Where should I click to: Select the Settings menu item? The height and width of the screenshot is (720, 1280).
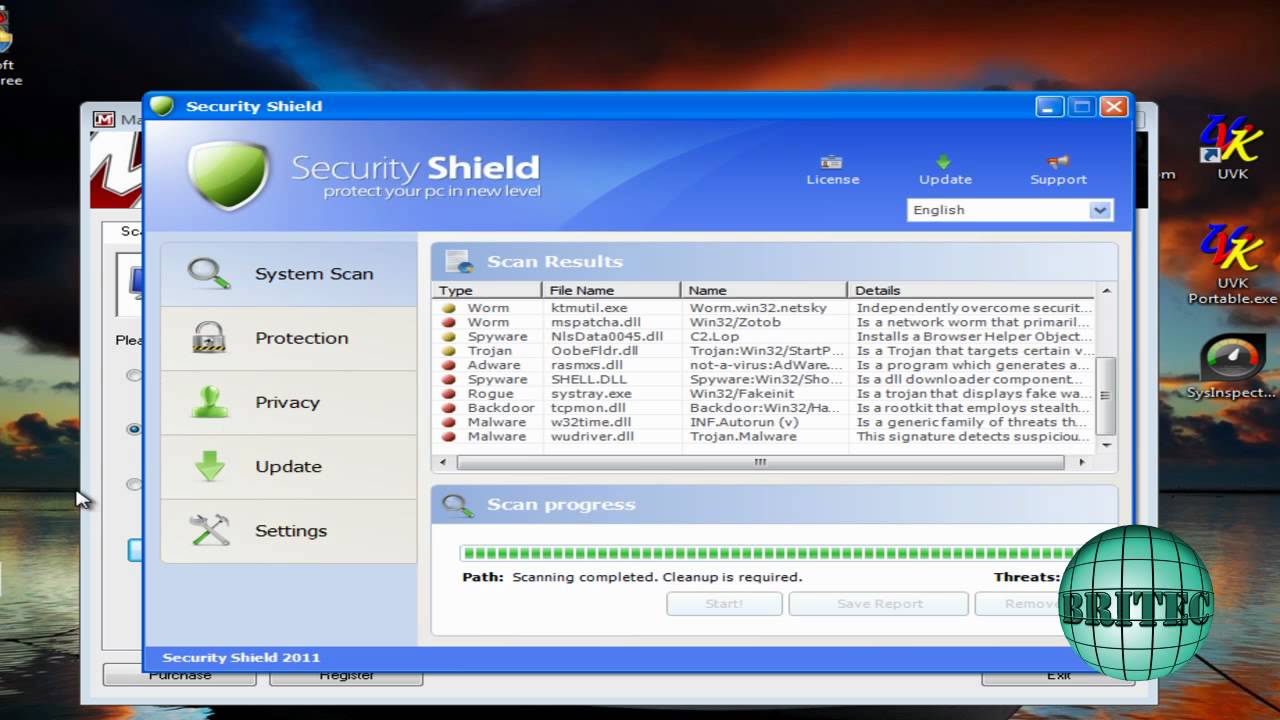tap(289, 530)
